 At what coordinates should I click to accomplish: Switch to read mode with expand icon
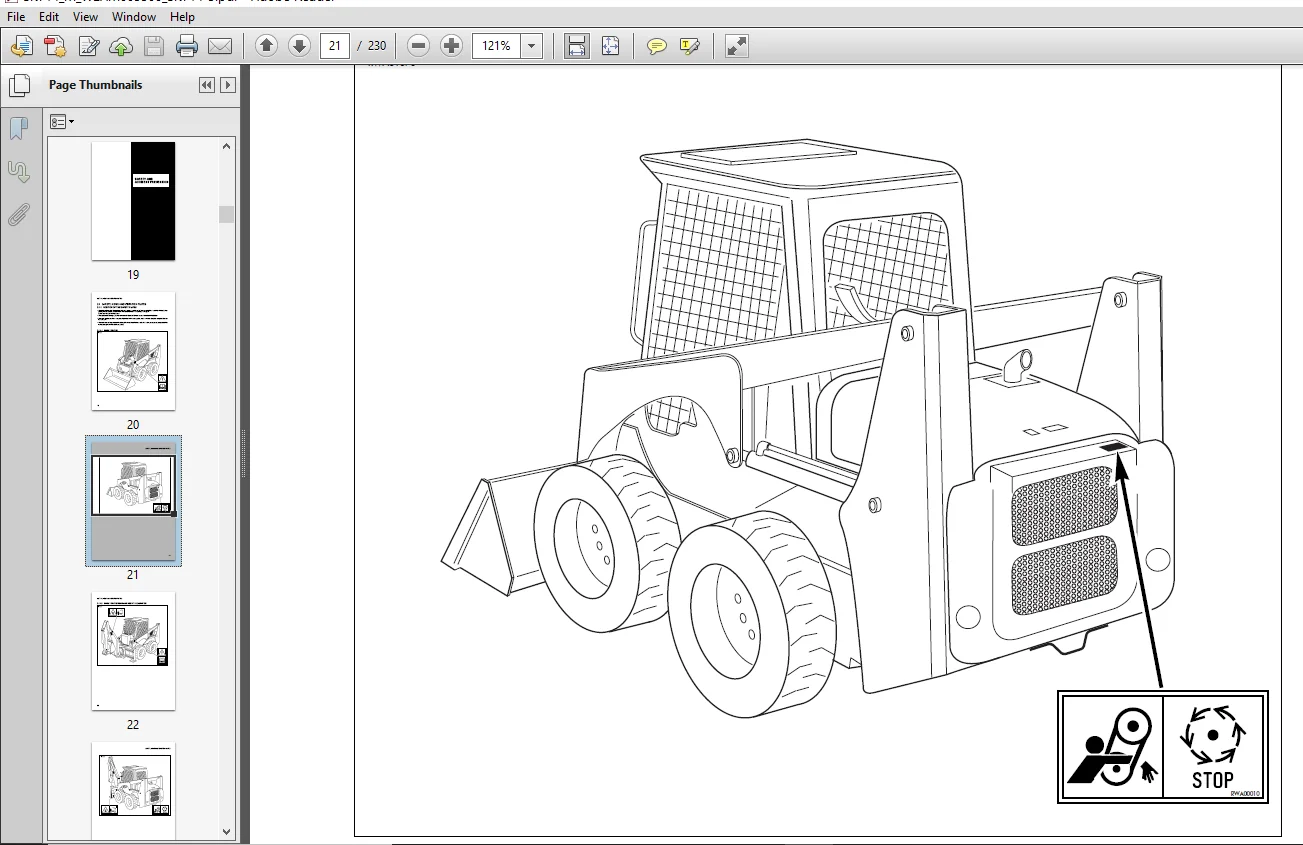737,46
